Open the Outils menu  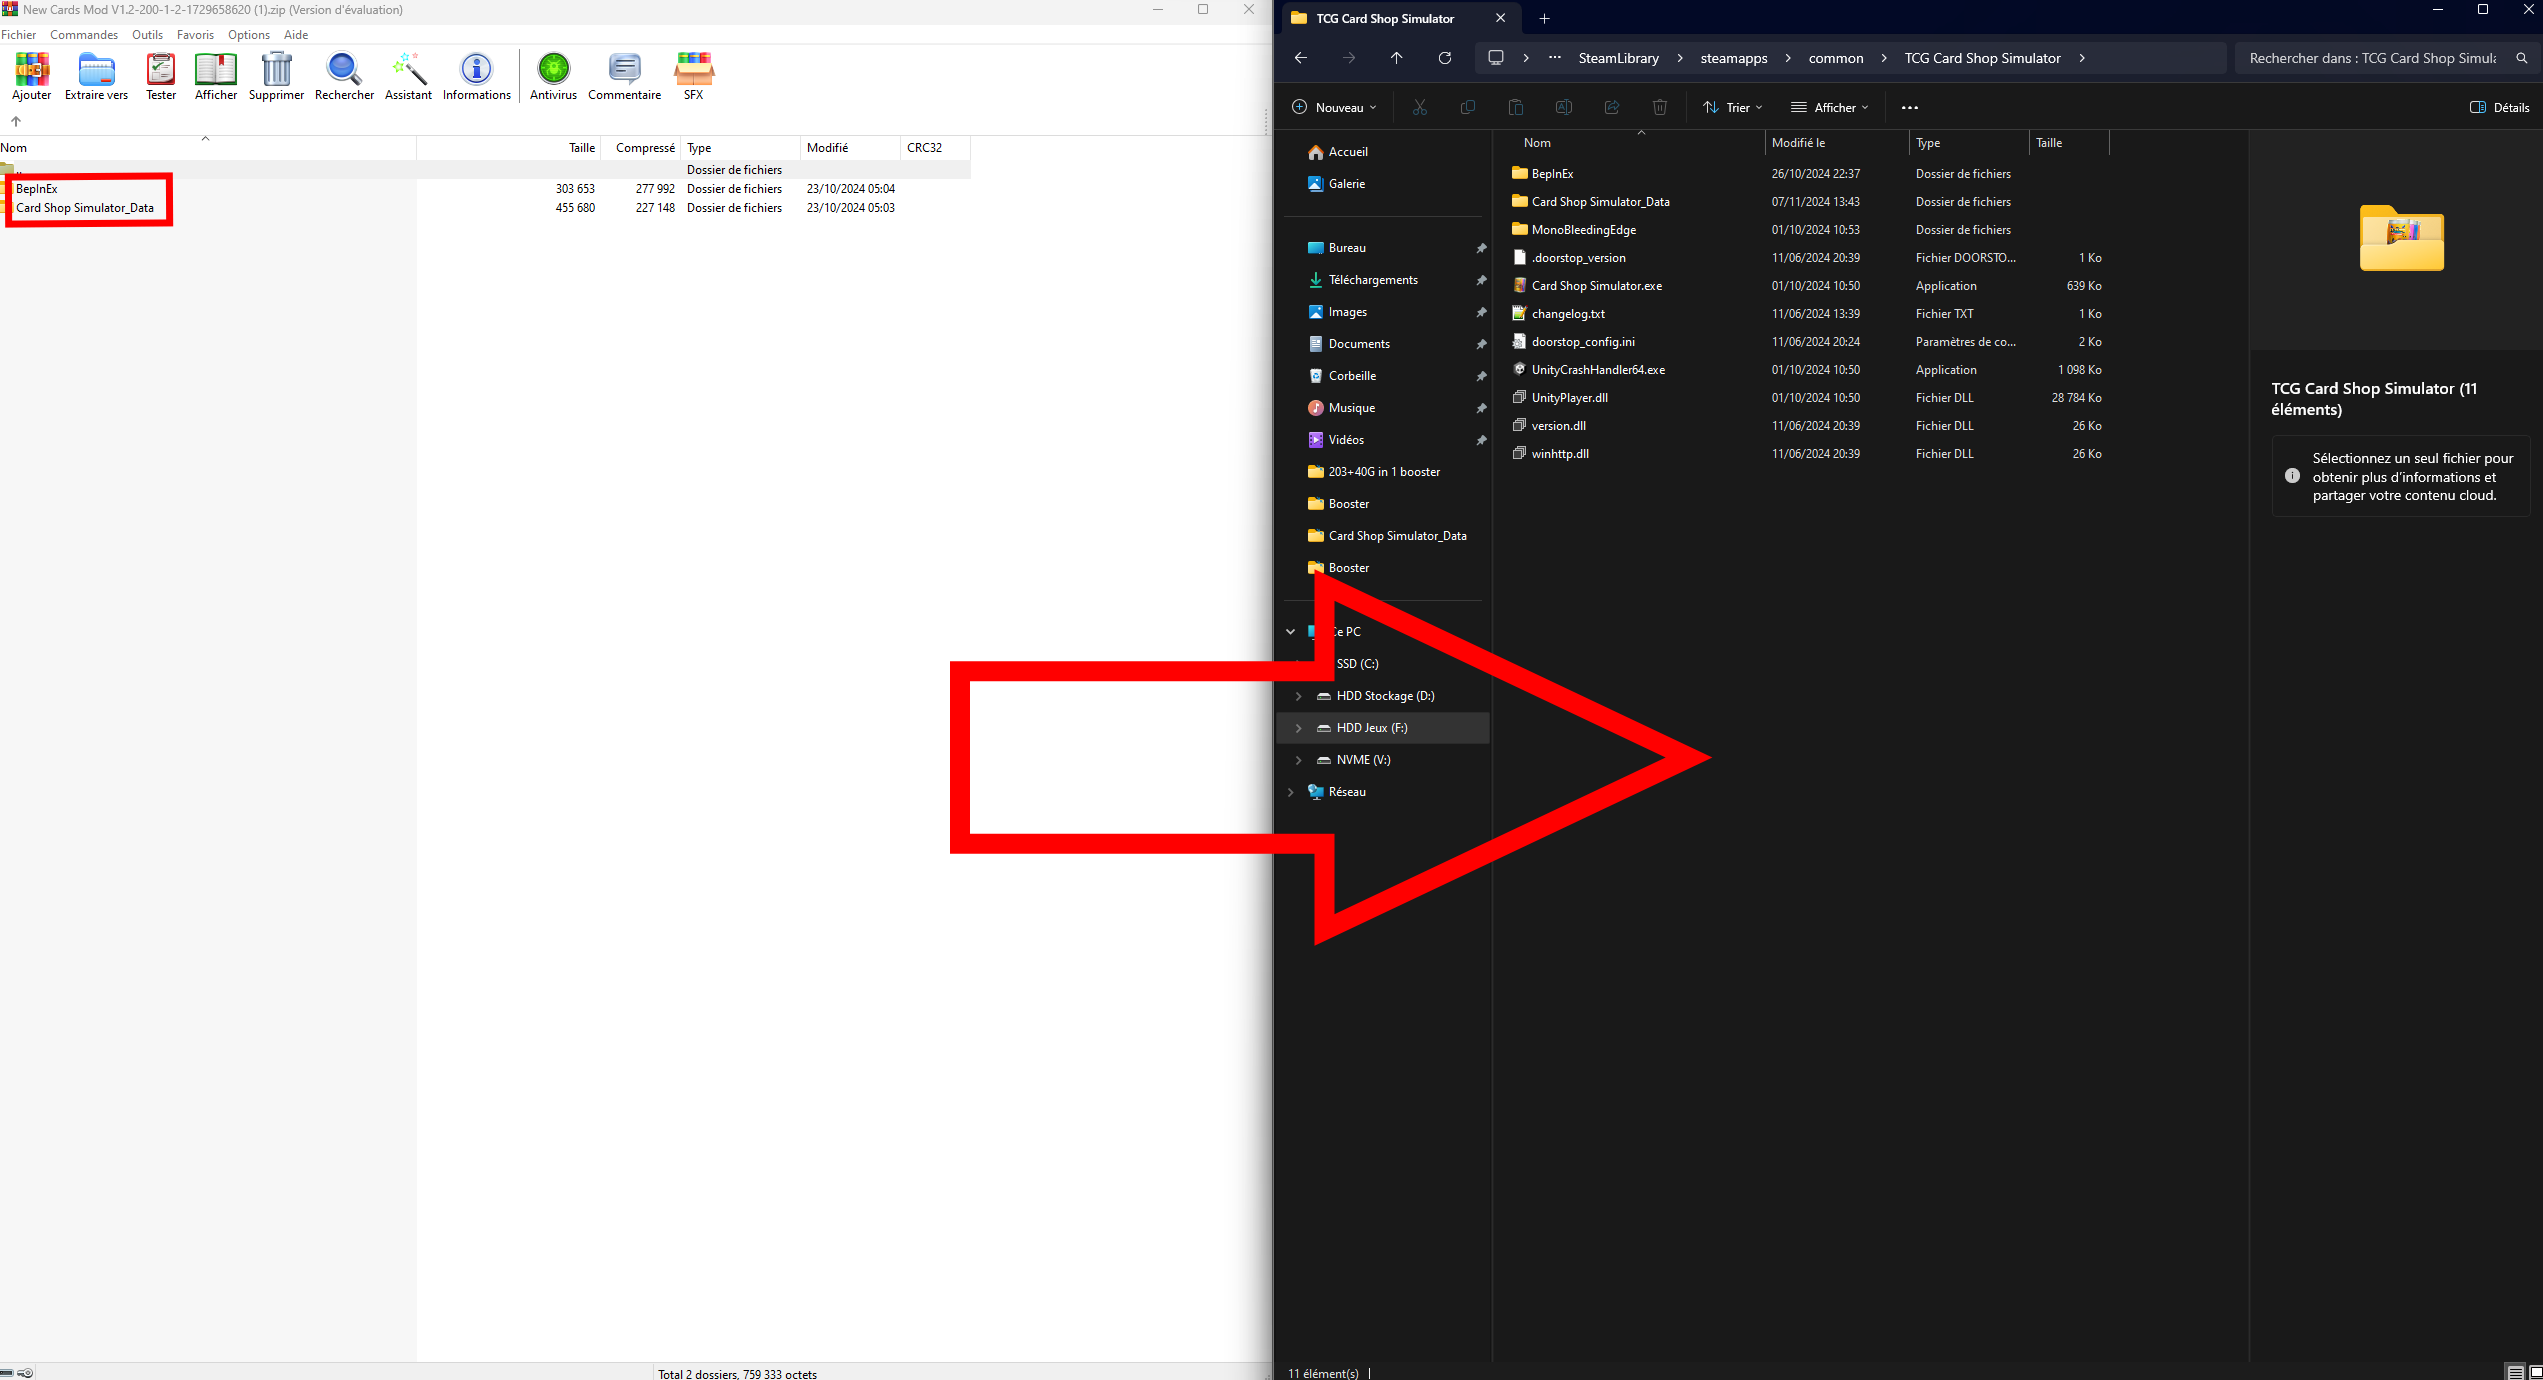click(147, 34)
